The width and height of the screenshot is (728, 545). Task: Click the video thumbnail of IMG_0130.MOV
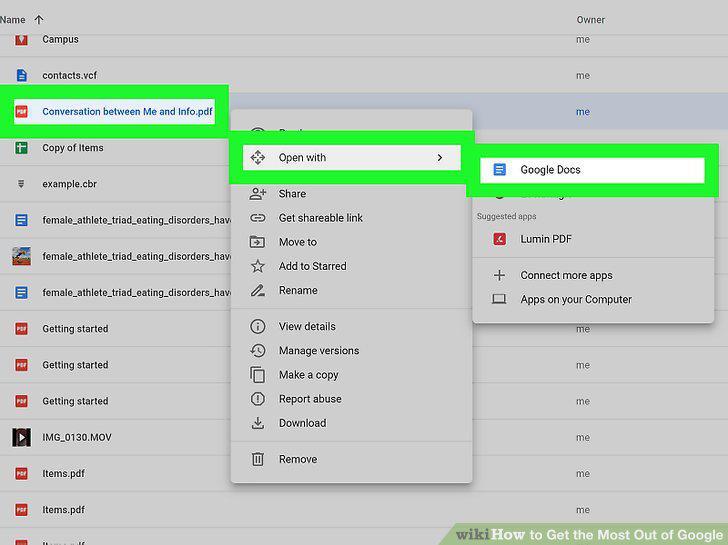(21, 437)
